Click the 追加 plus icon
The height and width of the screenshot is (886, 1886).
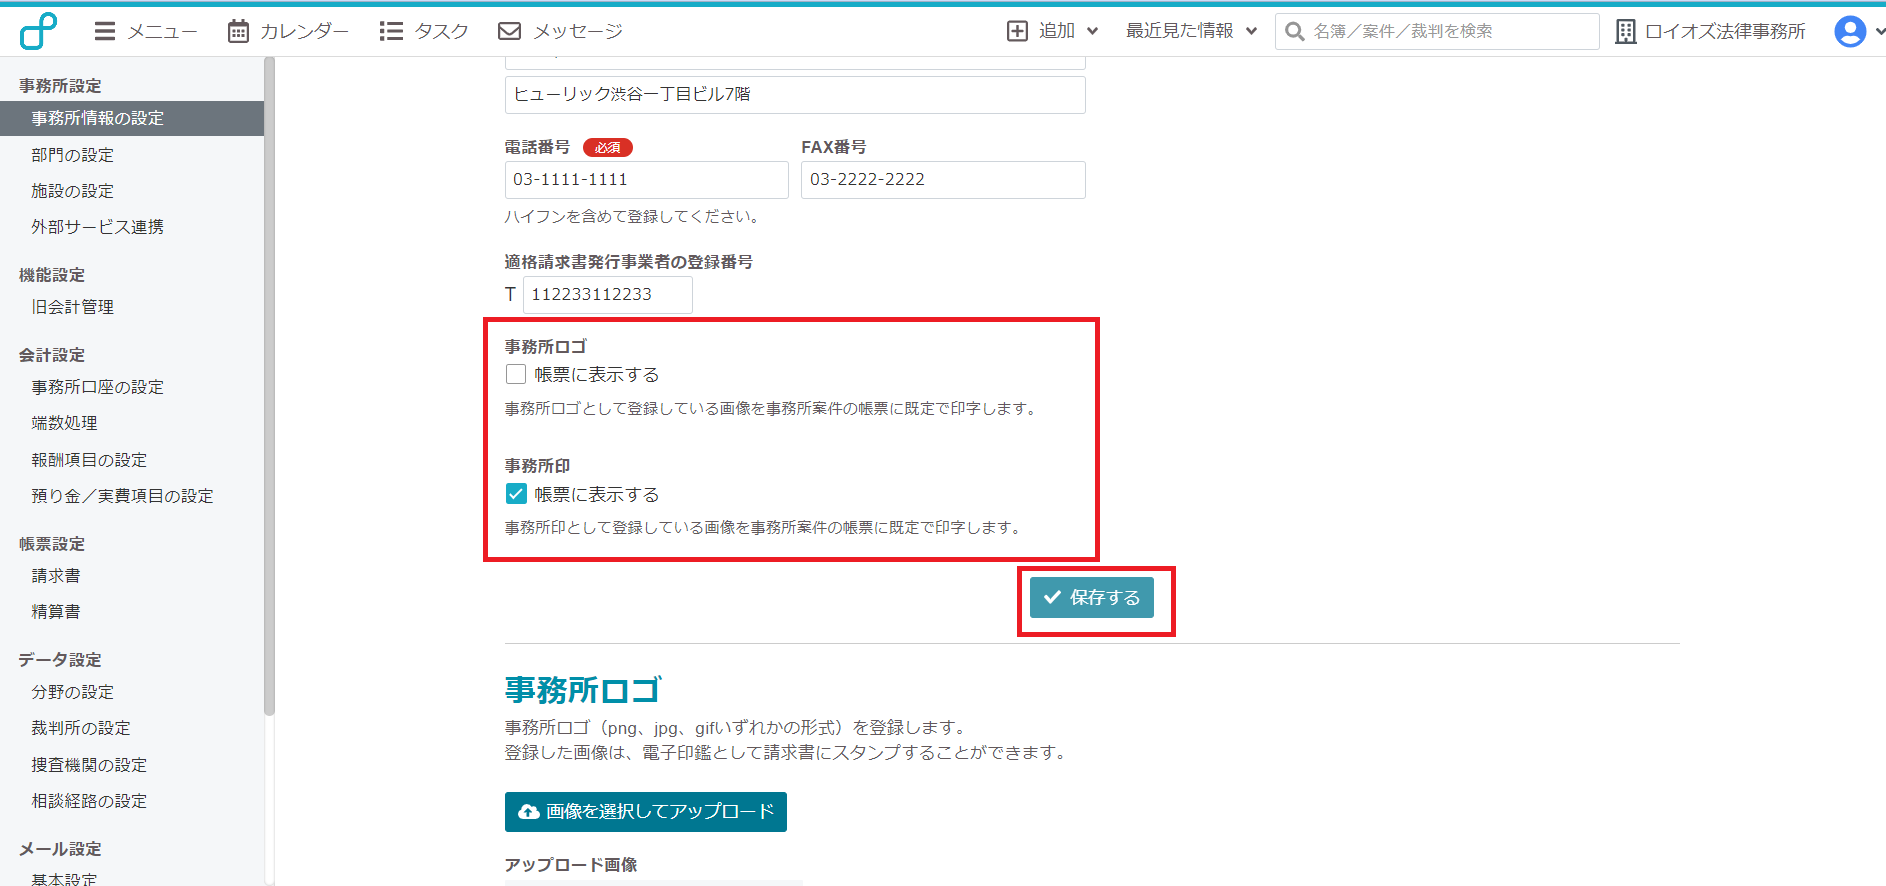1017,31
